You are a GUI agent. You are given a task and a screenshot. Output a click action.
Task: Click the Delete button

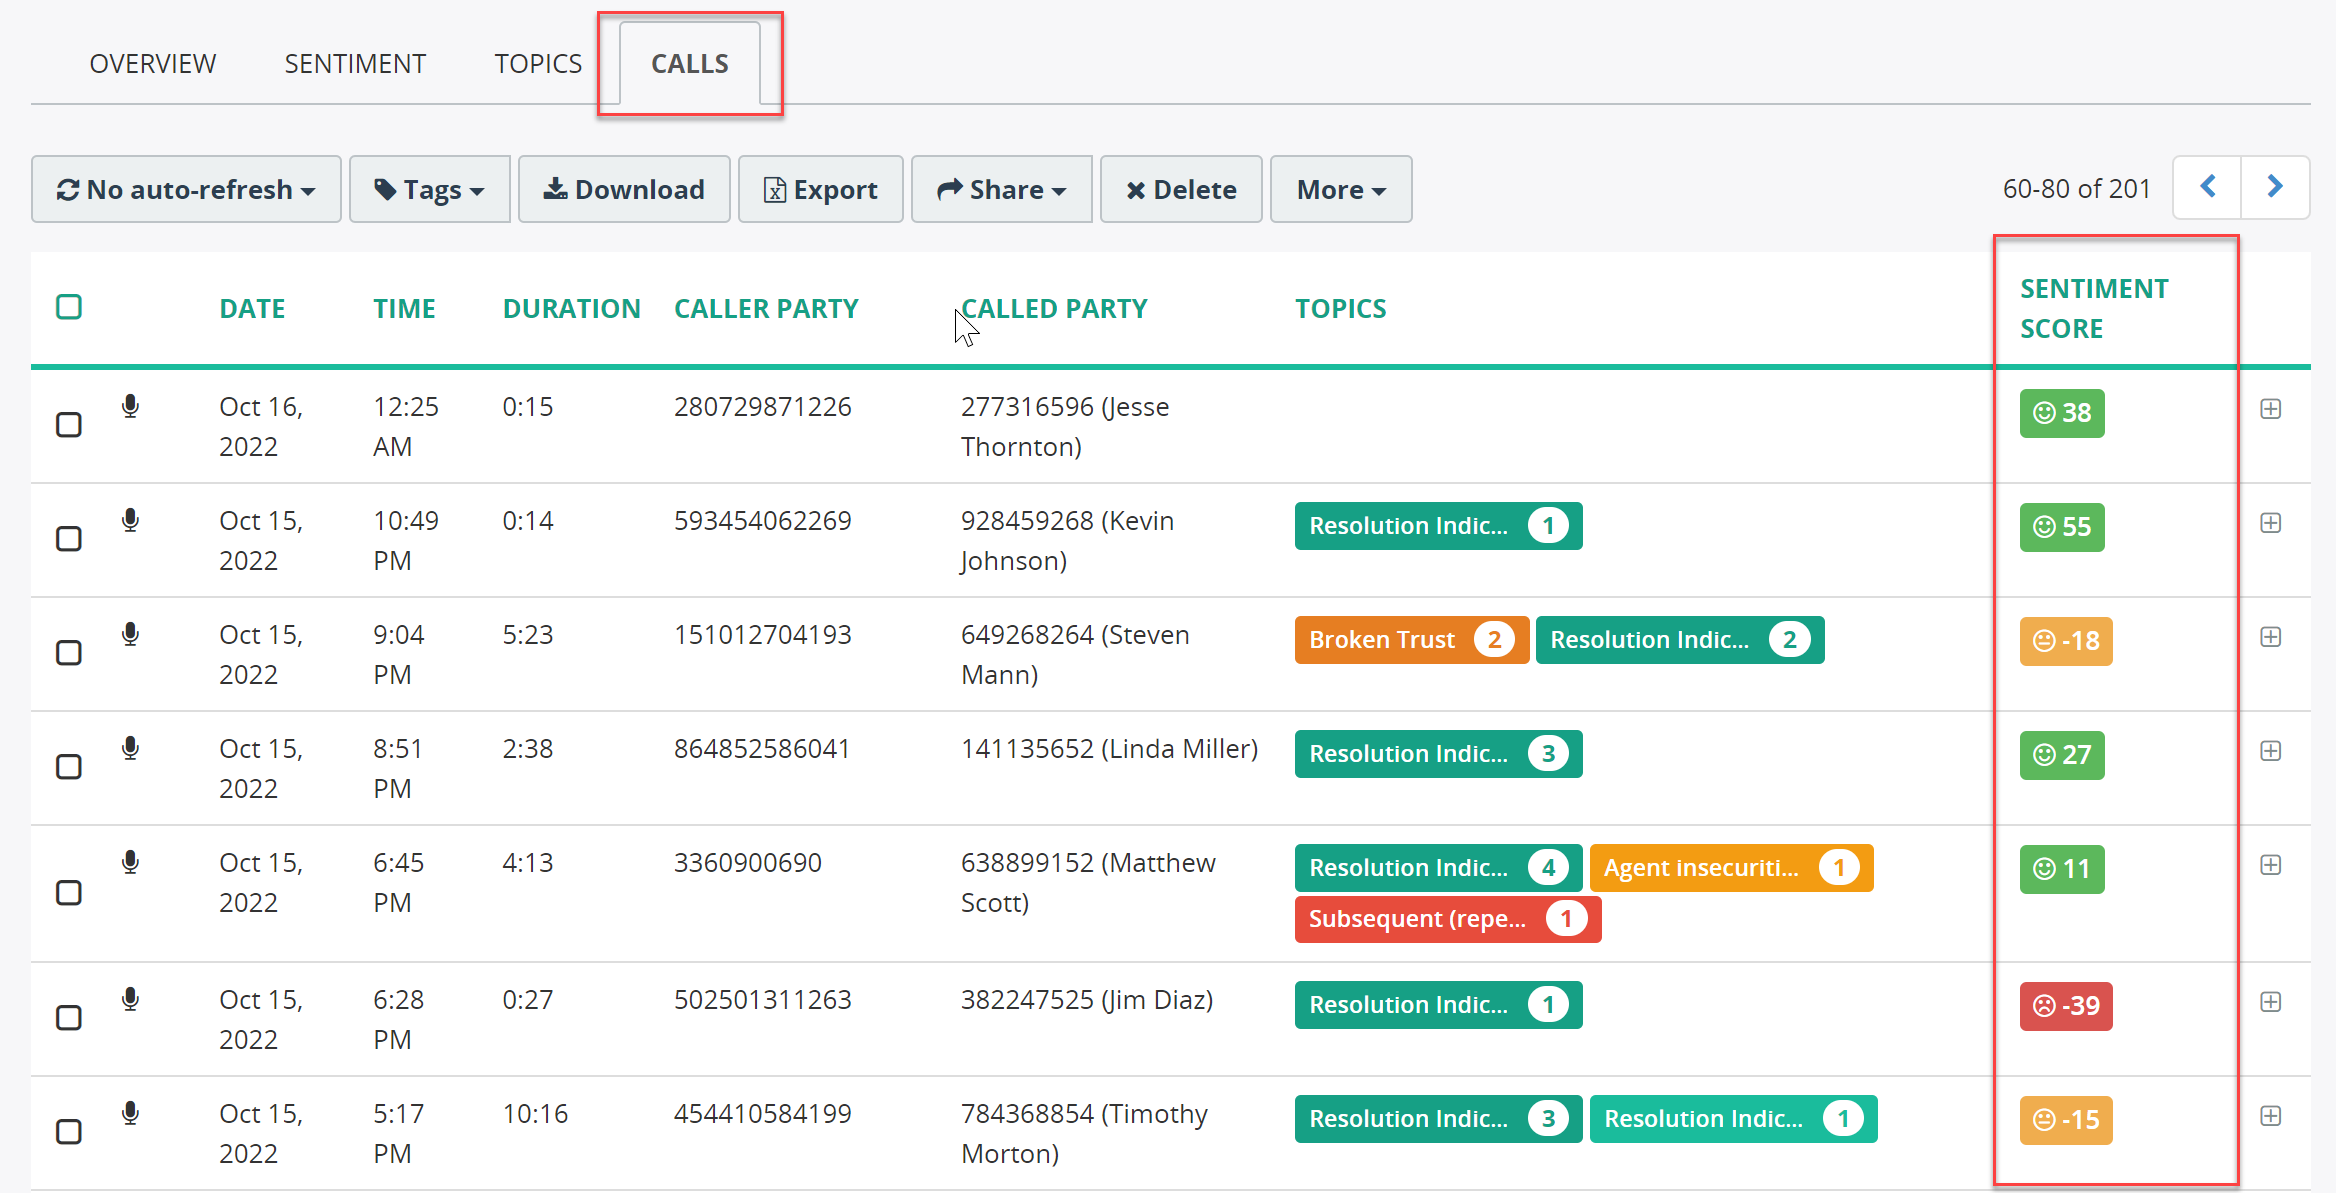1181,189
